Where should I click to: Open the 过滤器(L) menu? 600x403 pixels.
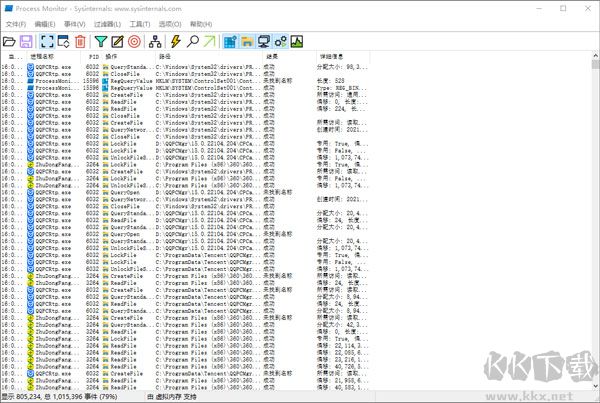pyautogui.click(x=108, y=24)
